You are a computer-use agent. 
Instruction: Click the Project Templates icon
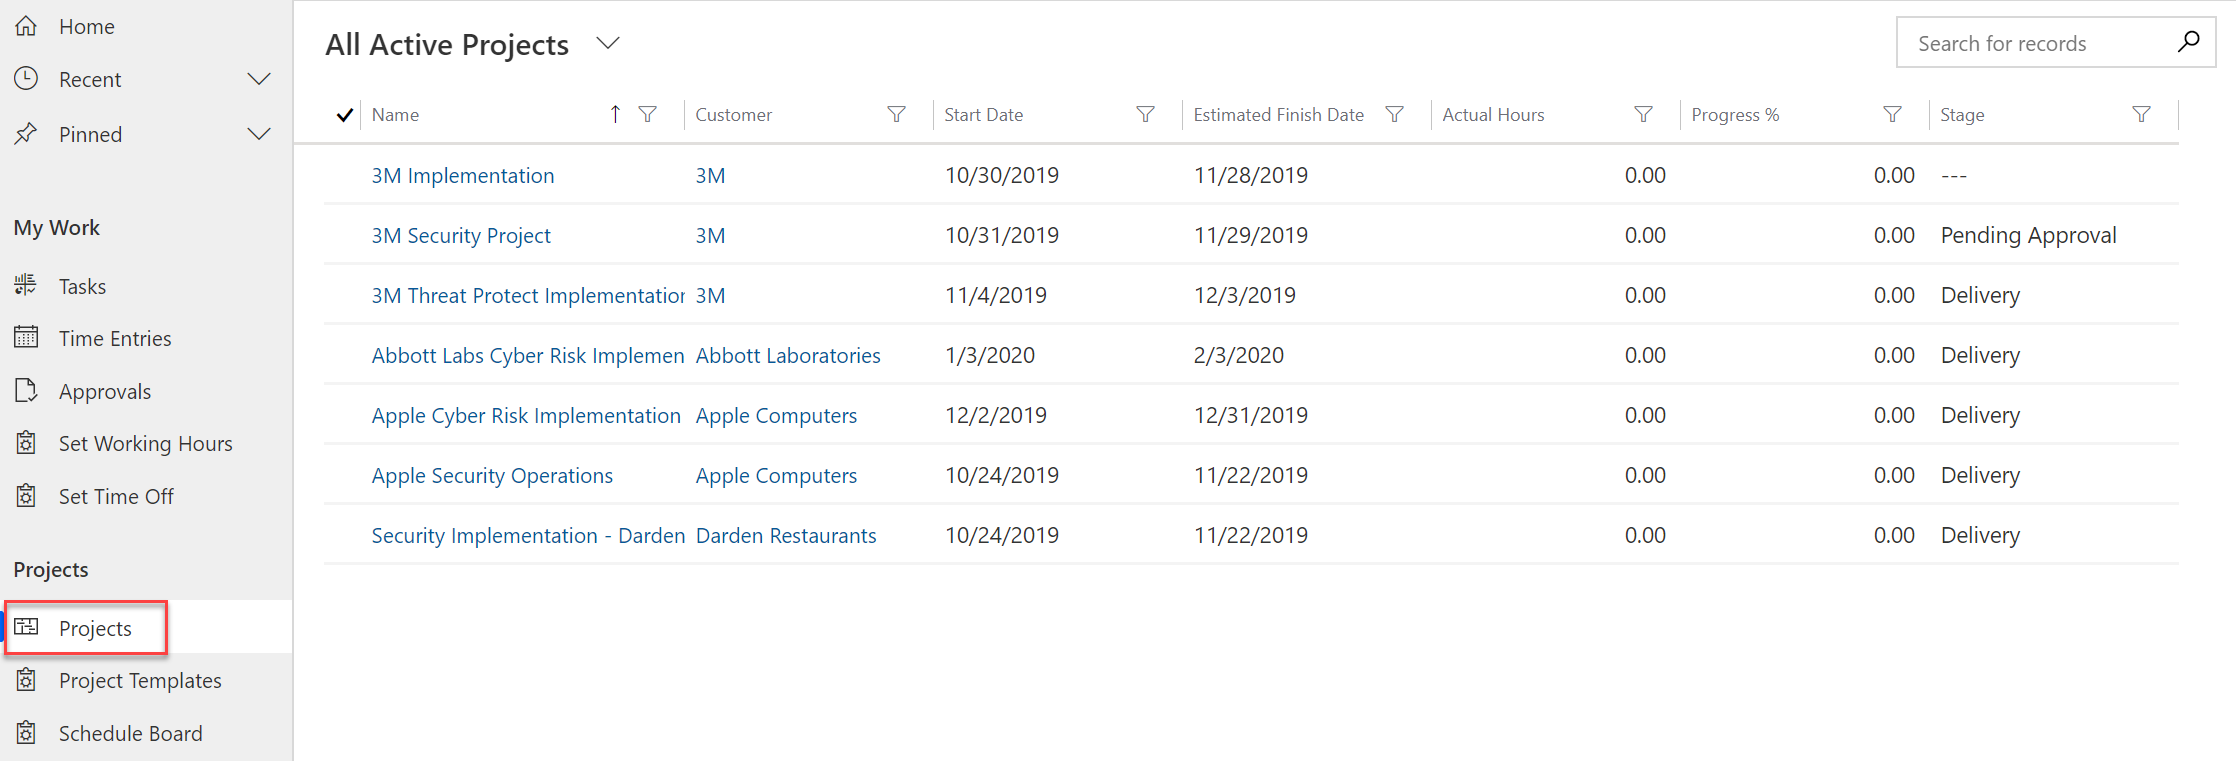pyautogui.click(x=26, y=680)
